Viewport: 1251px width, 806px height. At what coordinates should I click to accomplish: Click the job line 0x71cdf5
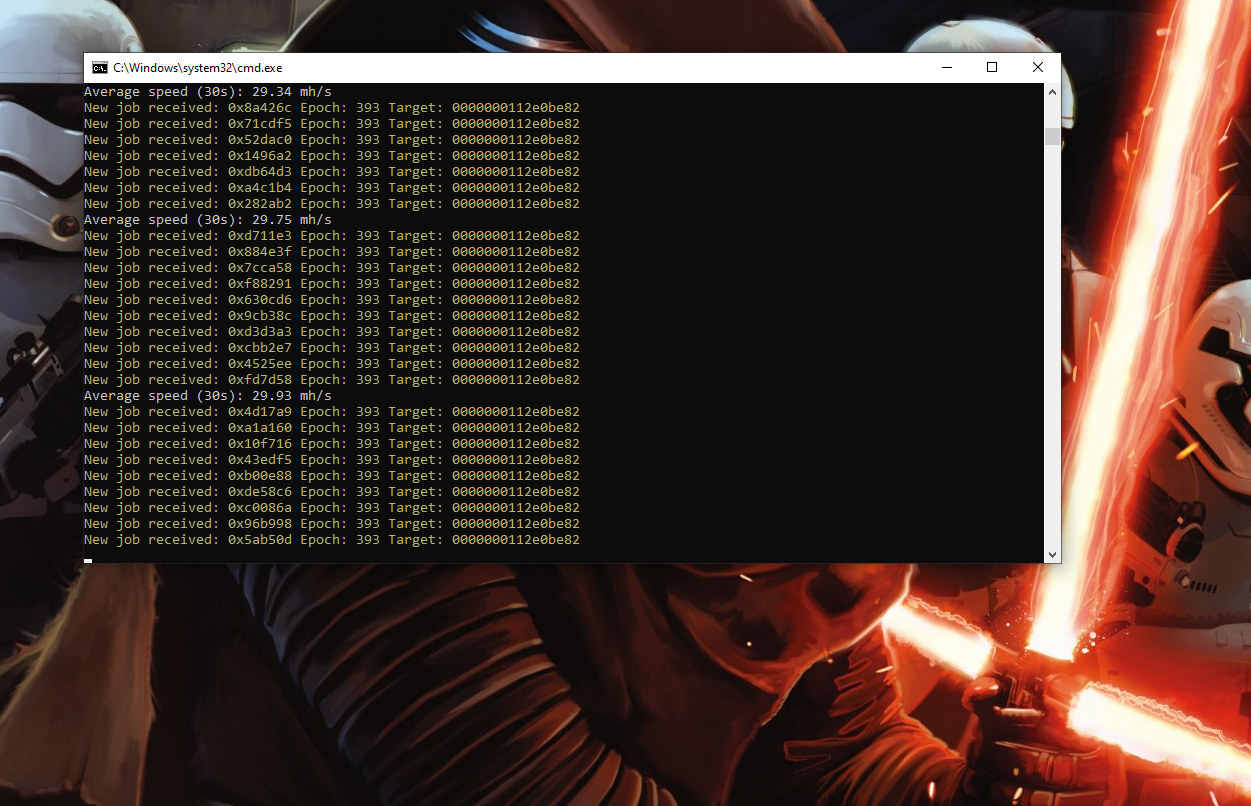tap(332, 124)
